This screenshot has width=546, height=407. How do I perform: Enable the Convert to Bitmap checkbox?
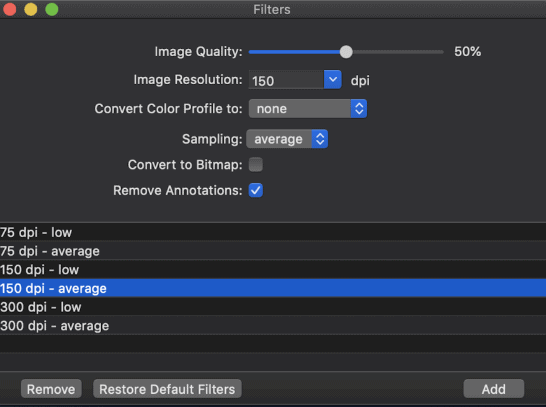click(256, 164)
